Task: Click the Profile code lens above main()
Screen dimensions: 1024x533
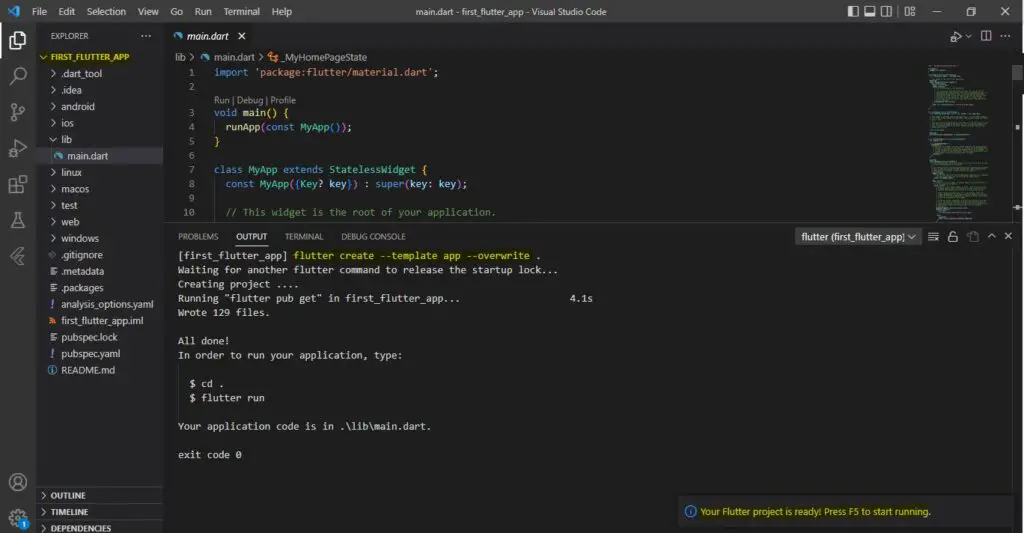Action: coord(283,100)
